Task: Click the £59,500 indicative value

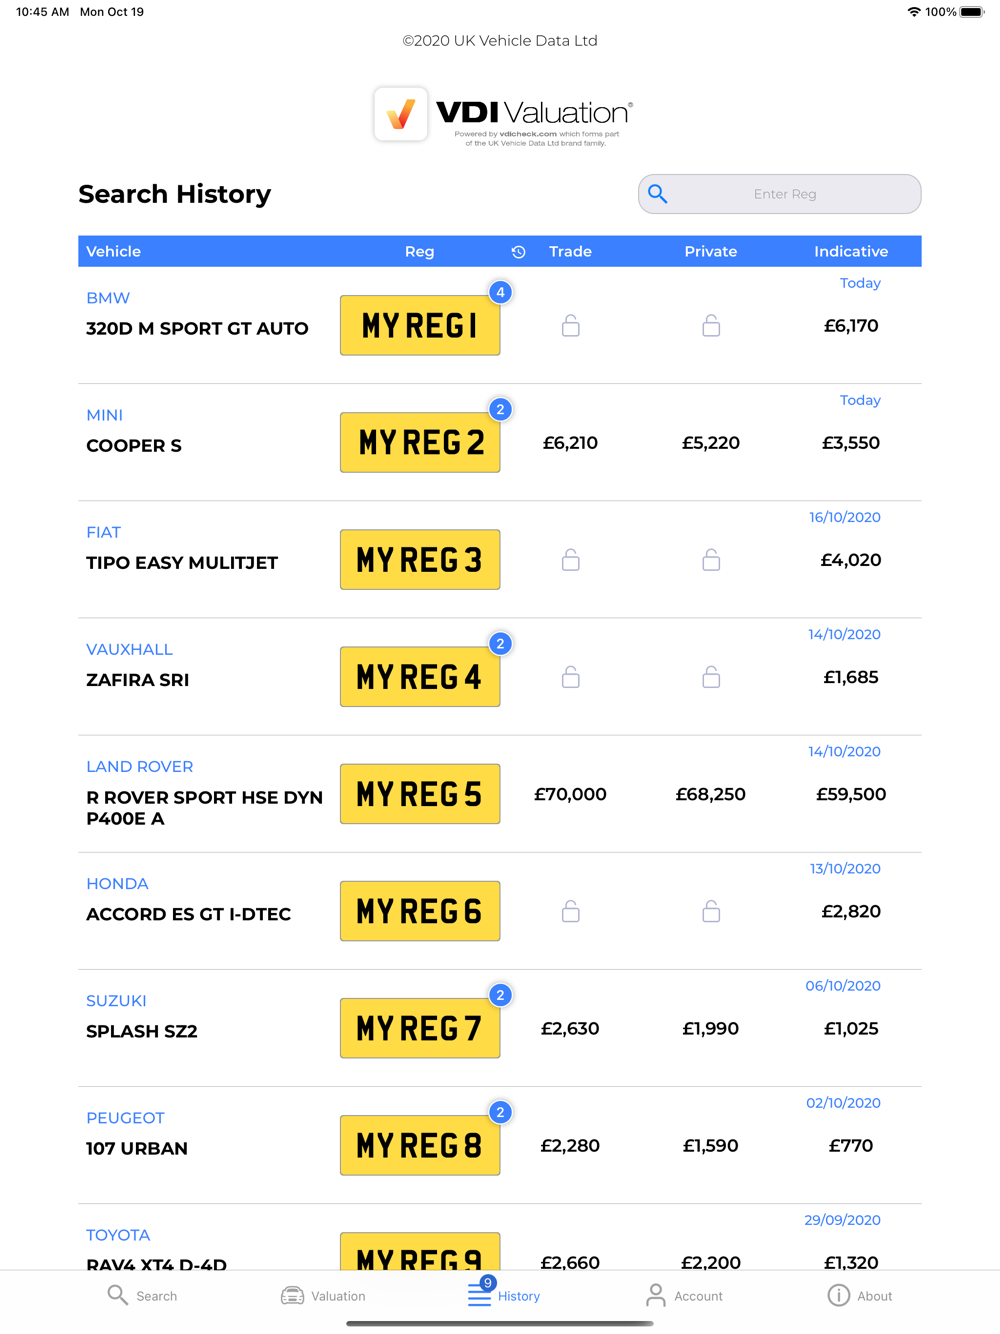Action: click(x=851, y=794)
